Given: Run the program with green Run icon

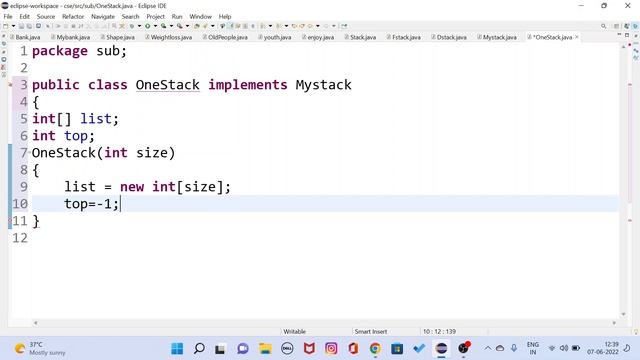Looking at the screenshot, I should pos(147,26).
